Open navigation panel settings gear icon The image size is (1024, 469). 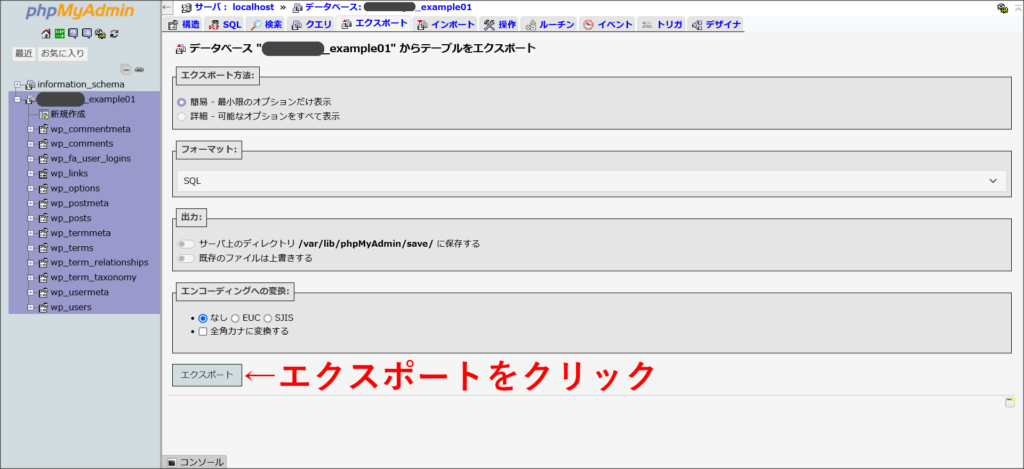click(100, 34)
